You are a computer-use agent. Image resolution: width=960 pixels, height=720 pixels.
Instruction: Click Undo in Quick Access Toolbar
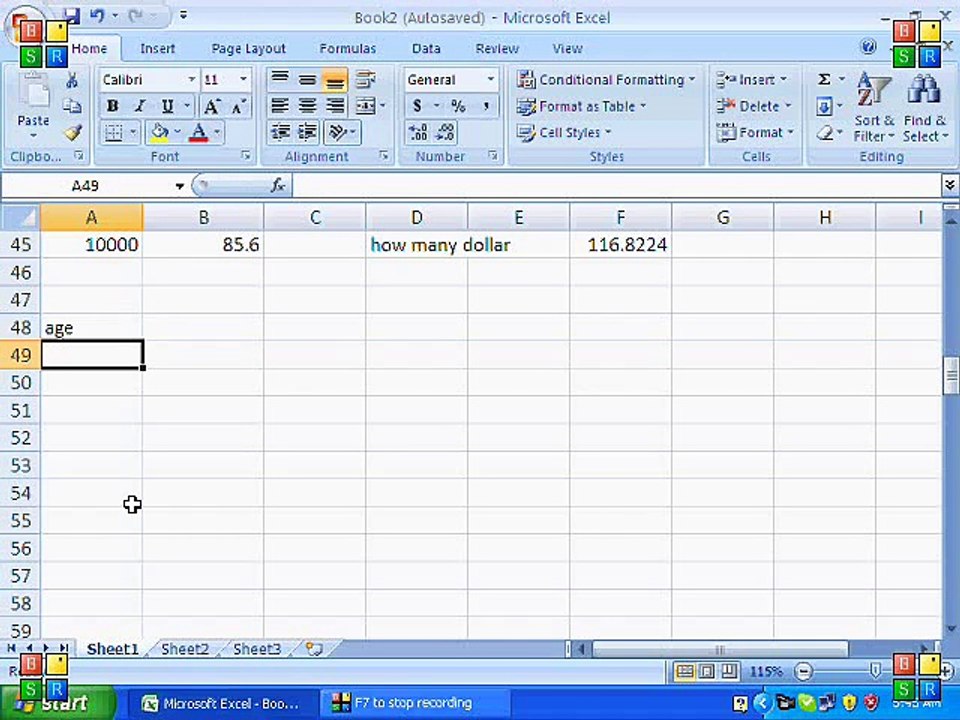(97, 16)
